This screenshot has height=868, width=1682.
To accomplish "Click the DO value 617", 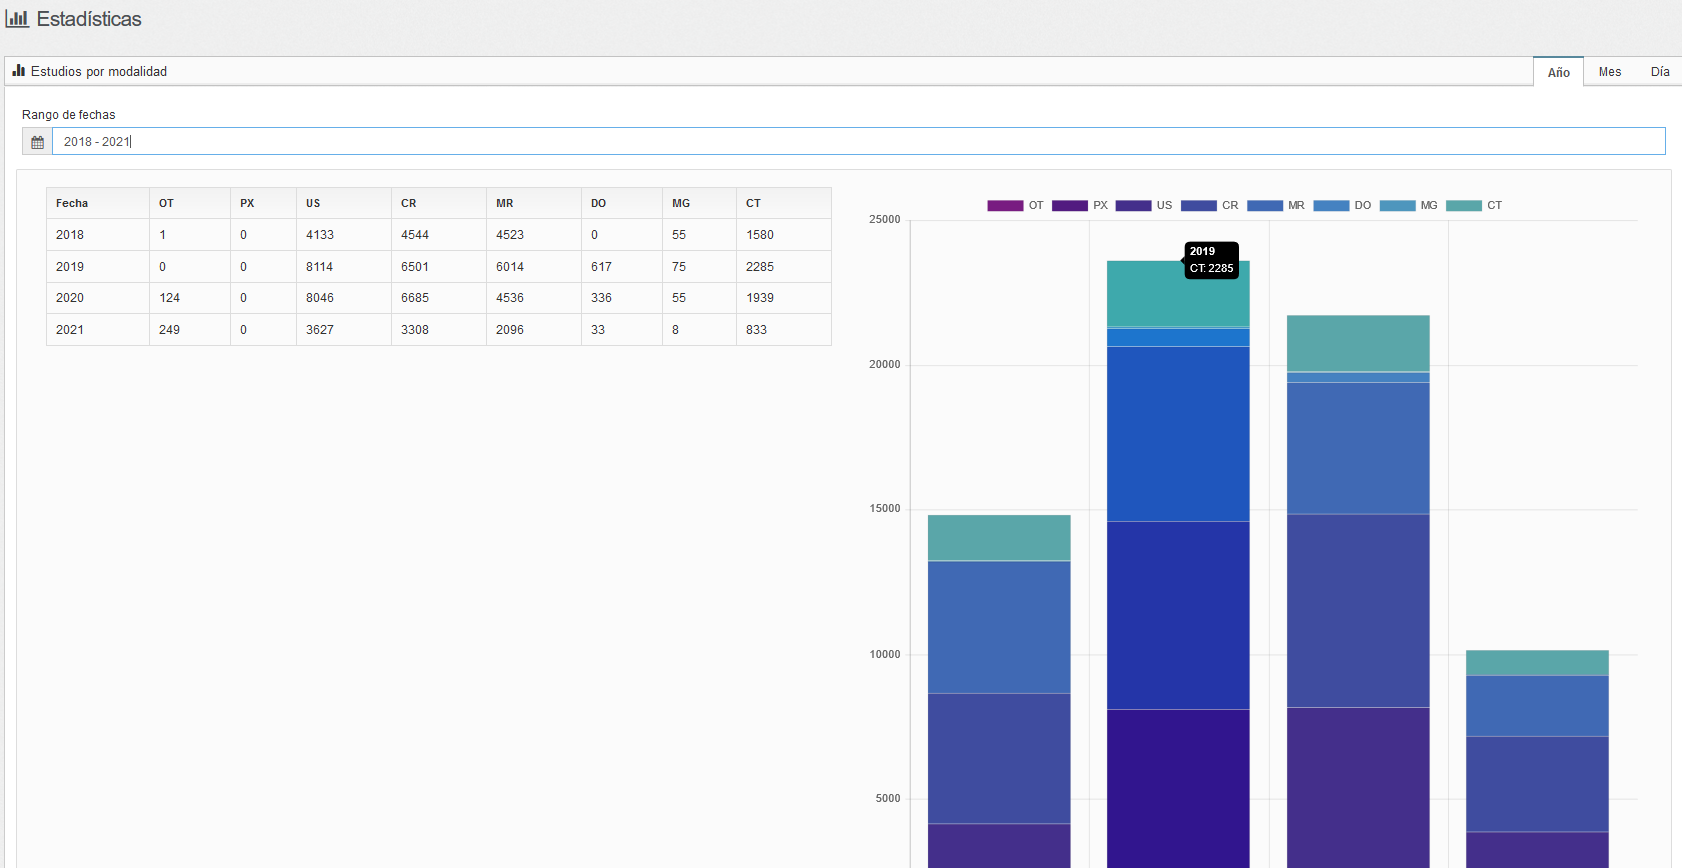I will point(601,267).
